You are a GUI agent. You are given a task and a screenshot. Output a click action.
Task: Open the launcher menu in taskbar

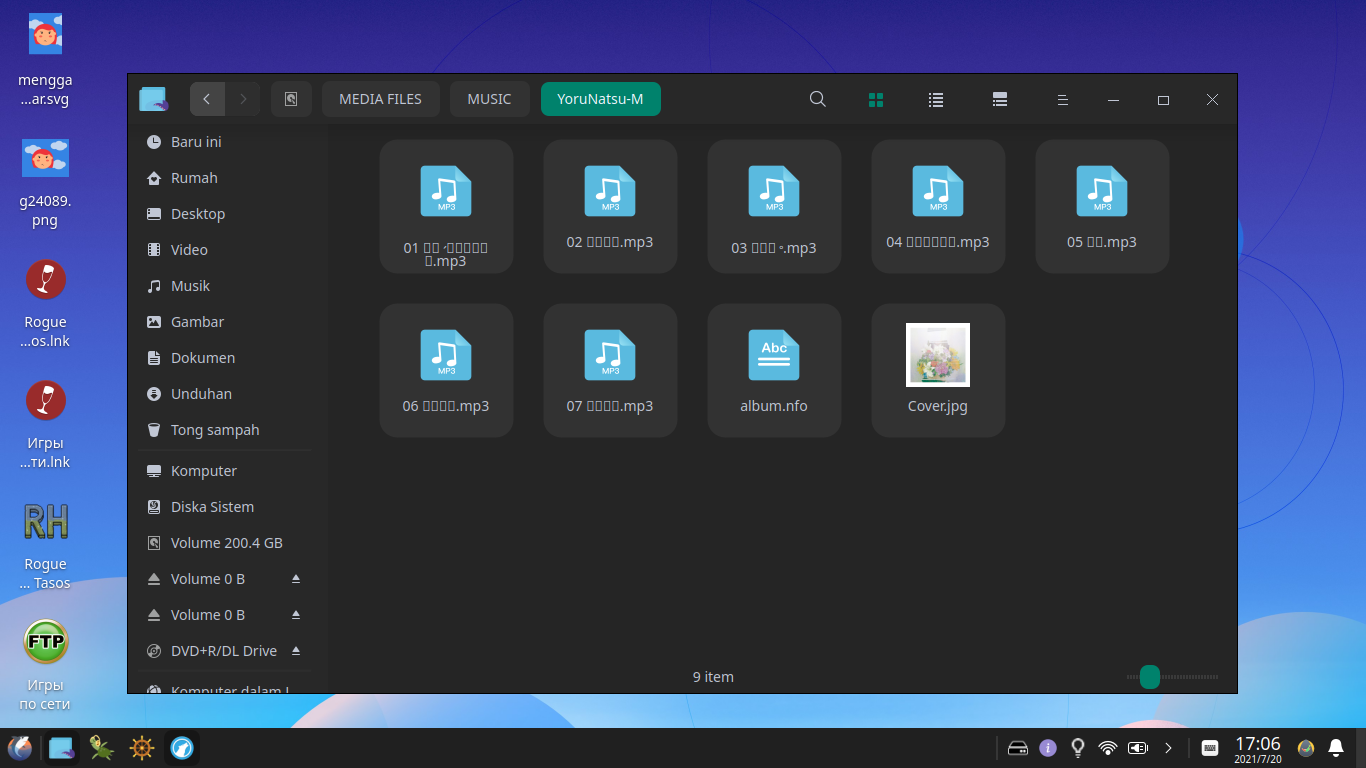coord(20,747)
